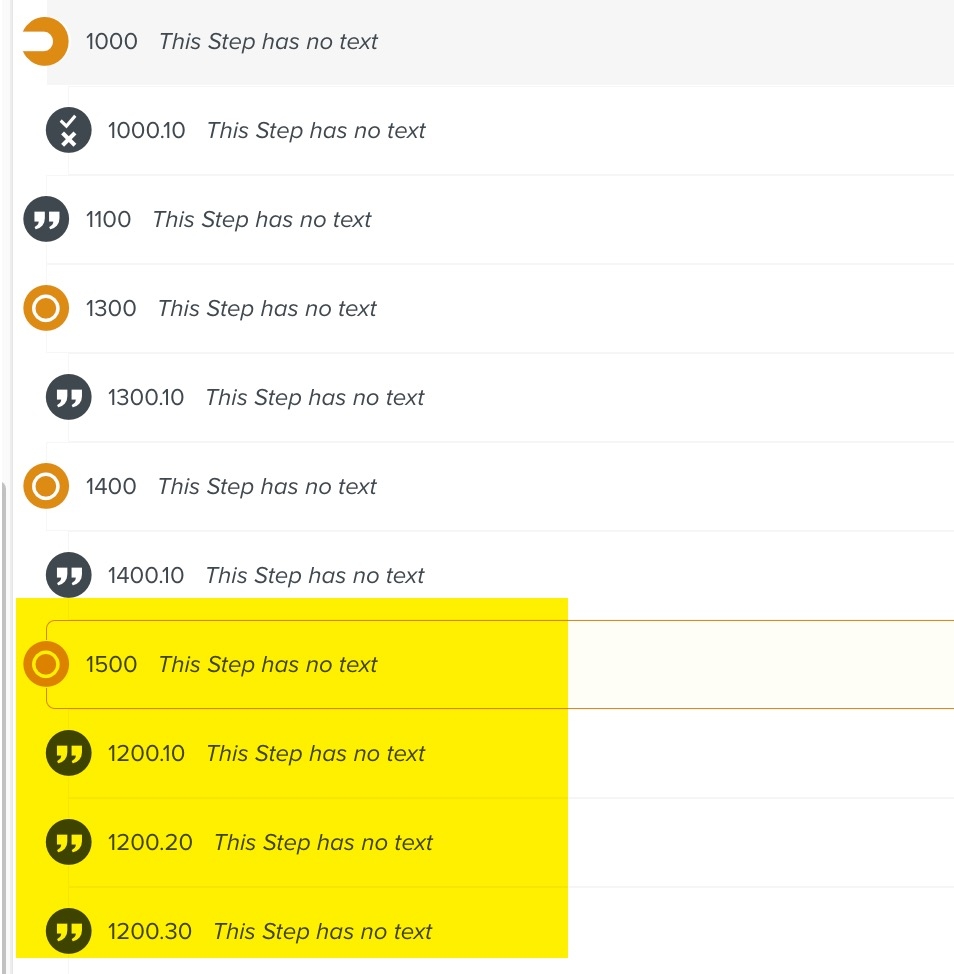Click the quote icon for step 1200.30
Viewport: 954px width, 974px height.
[x=68, y=932]
